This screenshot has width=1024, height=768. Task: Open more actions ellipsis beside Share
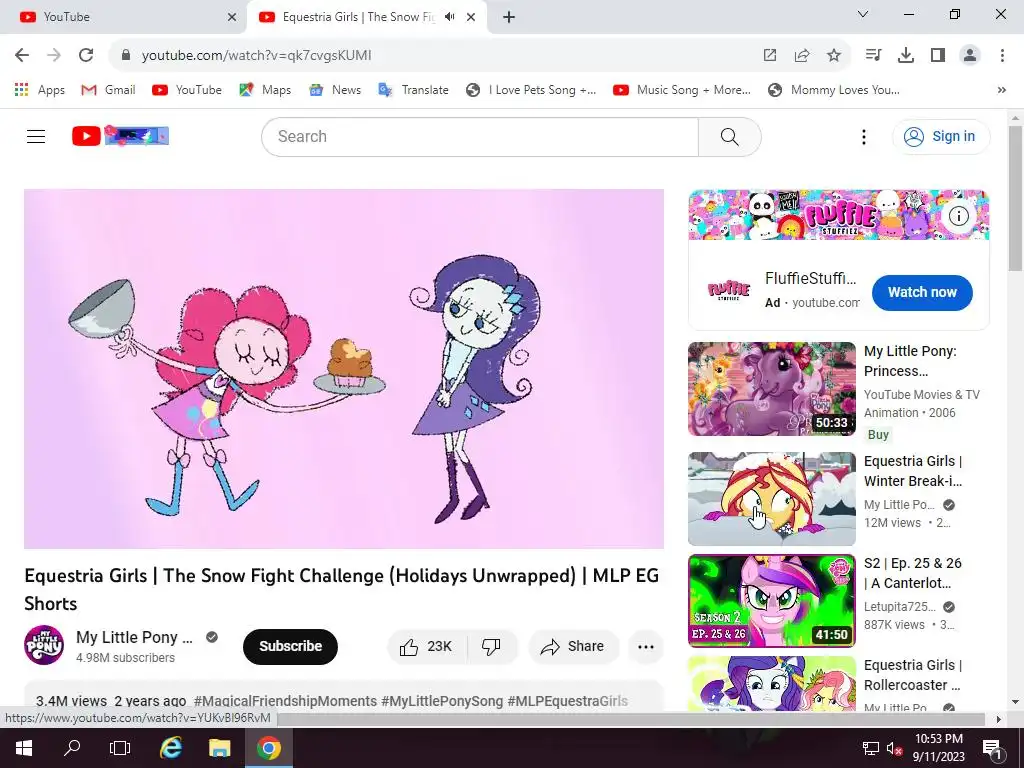click(x=646, y=647)
